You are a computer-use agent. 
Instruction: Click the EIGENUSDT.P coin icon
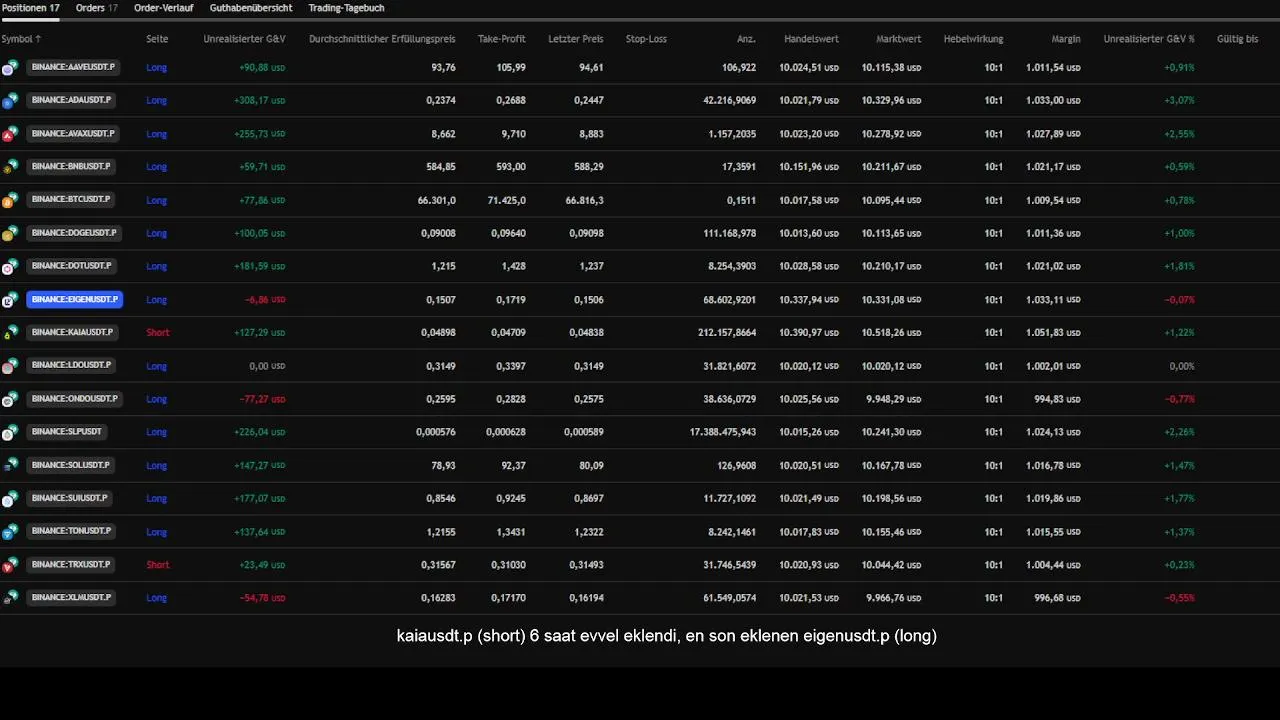(x=10, y=300)
